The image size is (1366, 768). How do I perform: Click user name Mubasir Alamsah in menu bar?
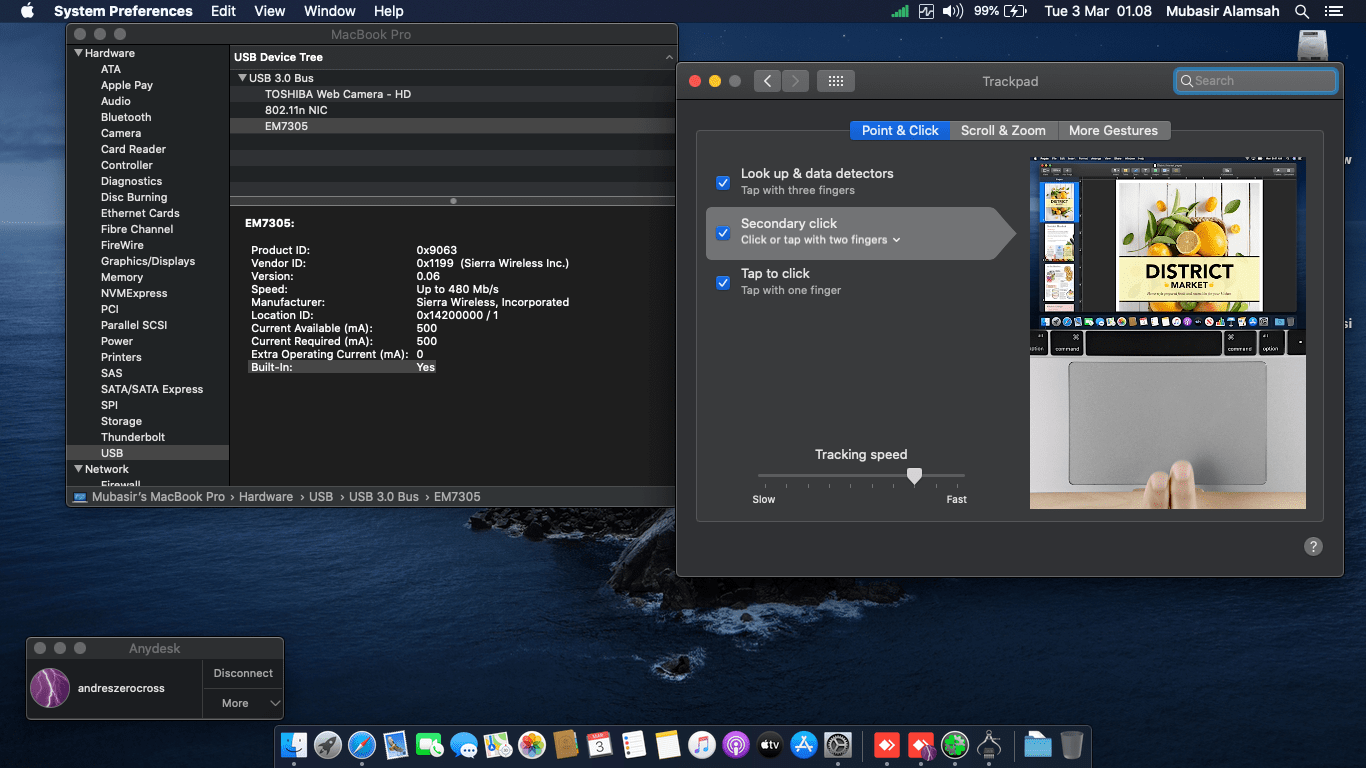pyautogui.click(x=1221, y=11)
